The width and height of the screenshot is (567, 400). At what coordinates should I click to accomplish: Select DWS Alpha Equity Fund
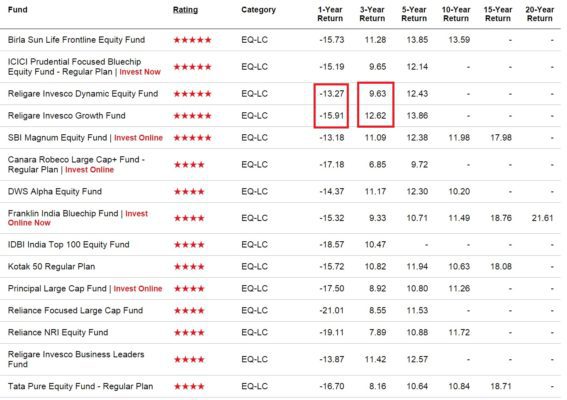point(55,191)
